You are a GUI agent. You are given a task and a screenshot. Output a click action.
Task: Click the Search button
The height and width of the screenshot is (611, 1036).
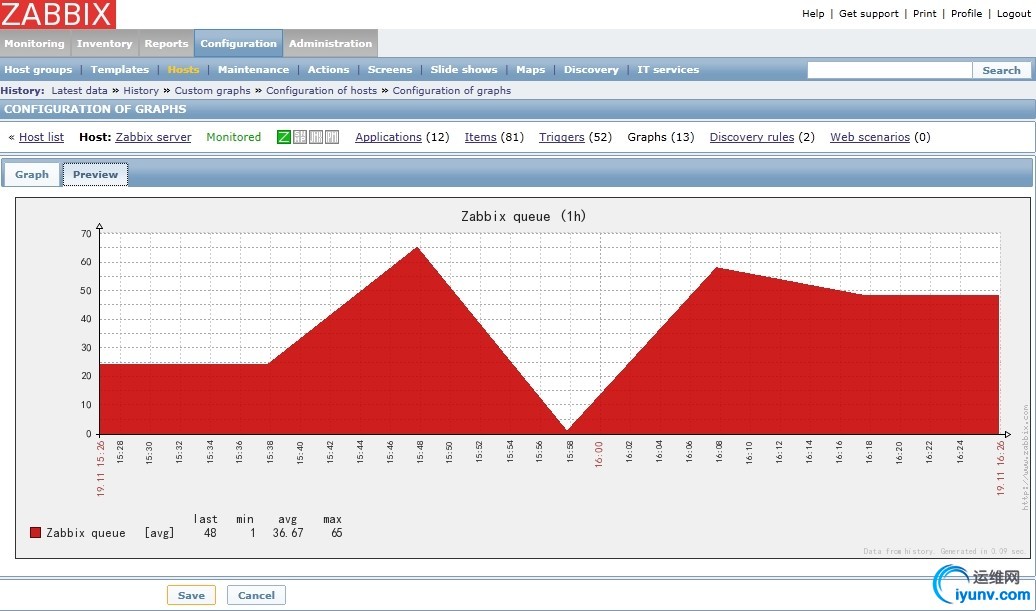click(x=1001, y=70)
